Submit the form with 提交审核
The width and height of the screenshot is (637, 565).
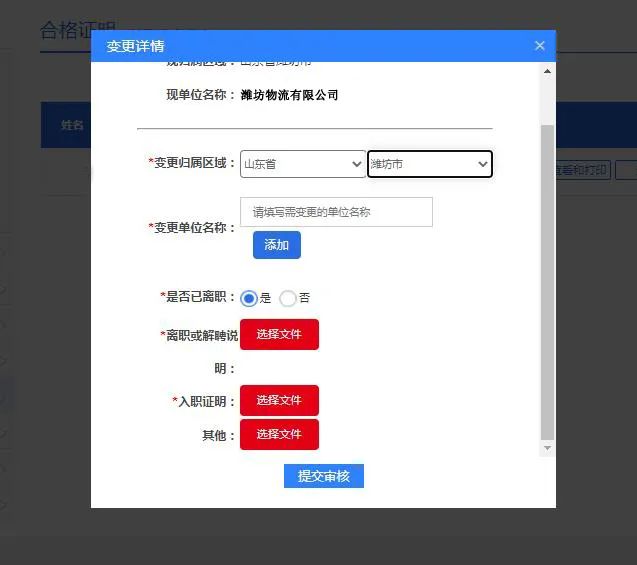[x=324, y=476]
